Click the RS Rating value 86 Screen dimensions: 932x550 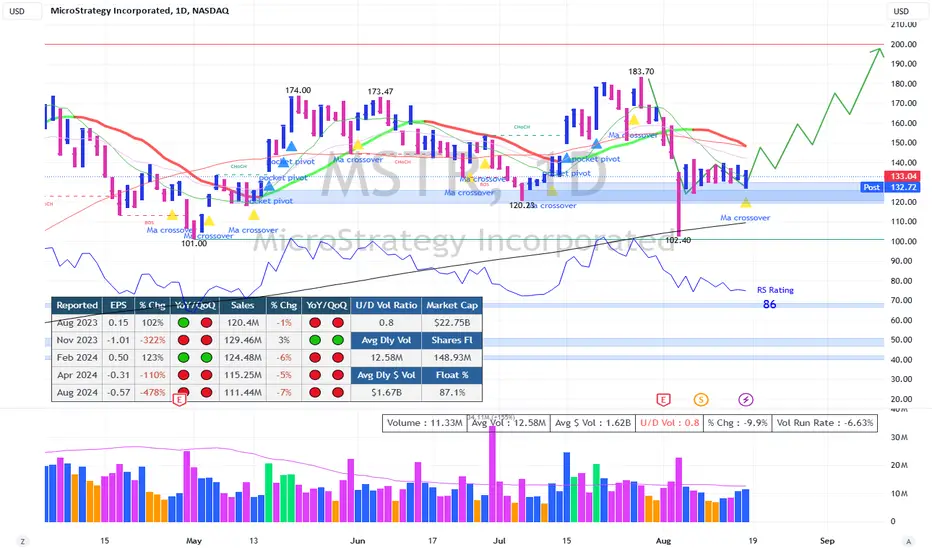pyautogui.click(x=769, y=304)
